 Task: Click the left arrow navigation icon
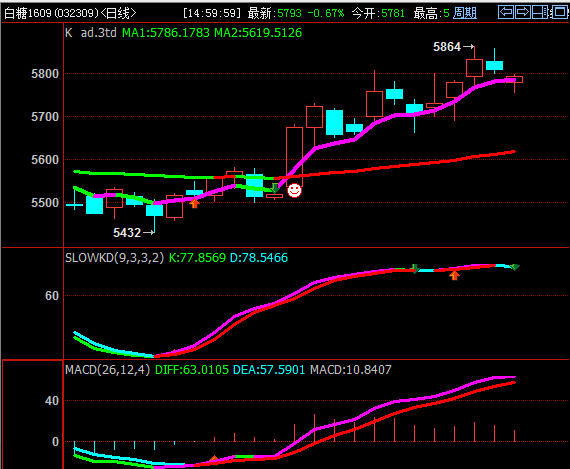pyautogui.click(x=506, y=12)
